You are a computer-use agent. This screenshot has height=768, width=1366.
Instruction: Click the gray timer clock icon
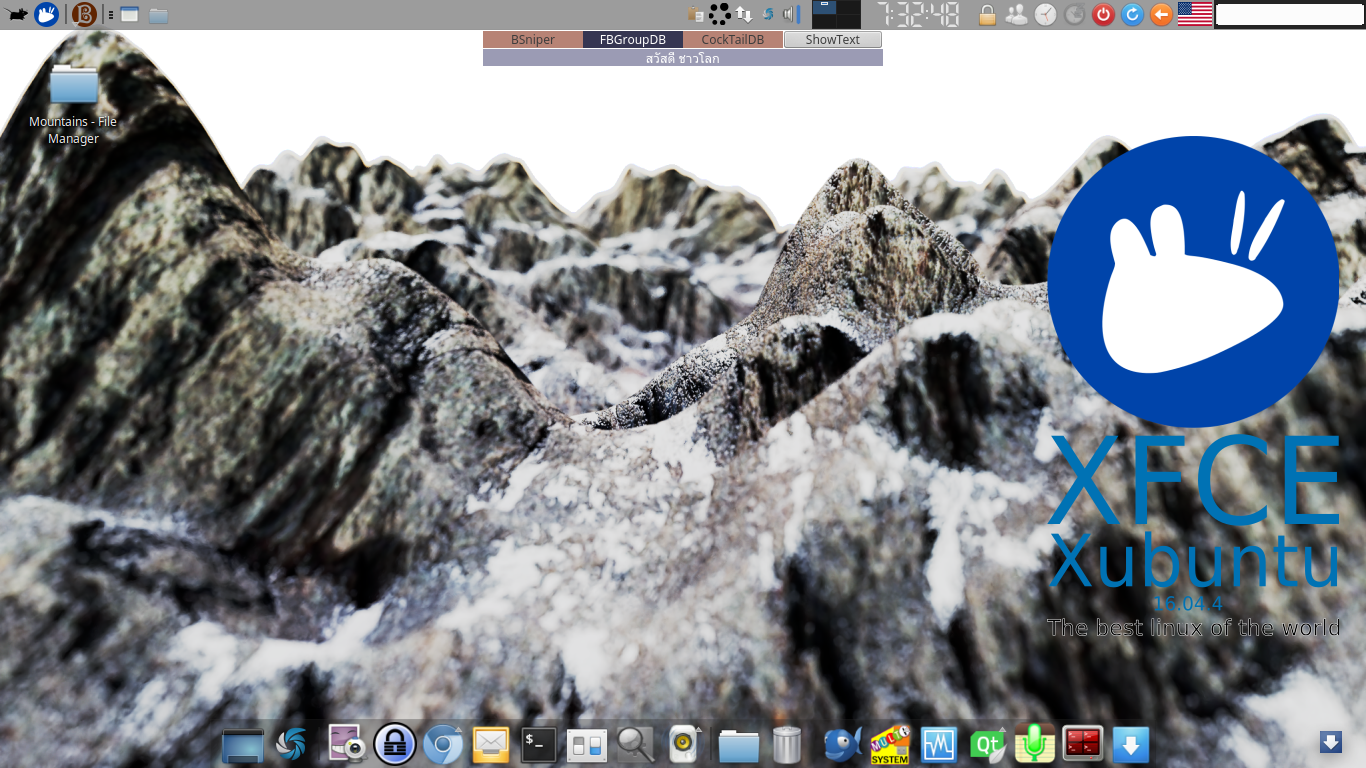(1074, 14)
